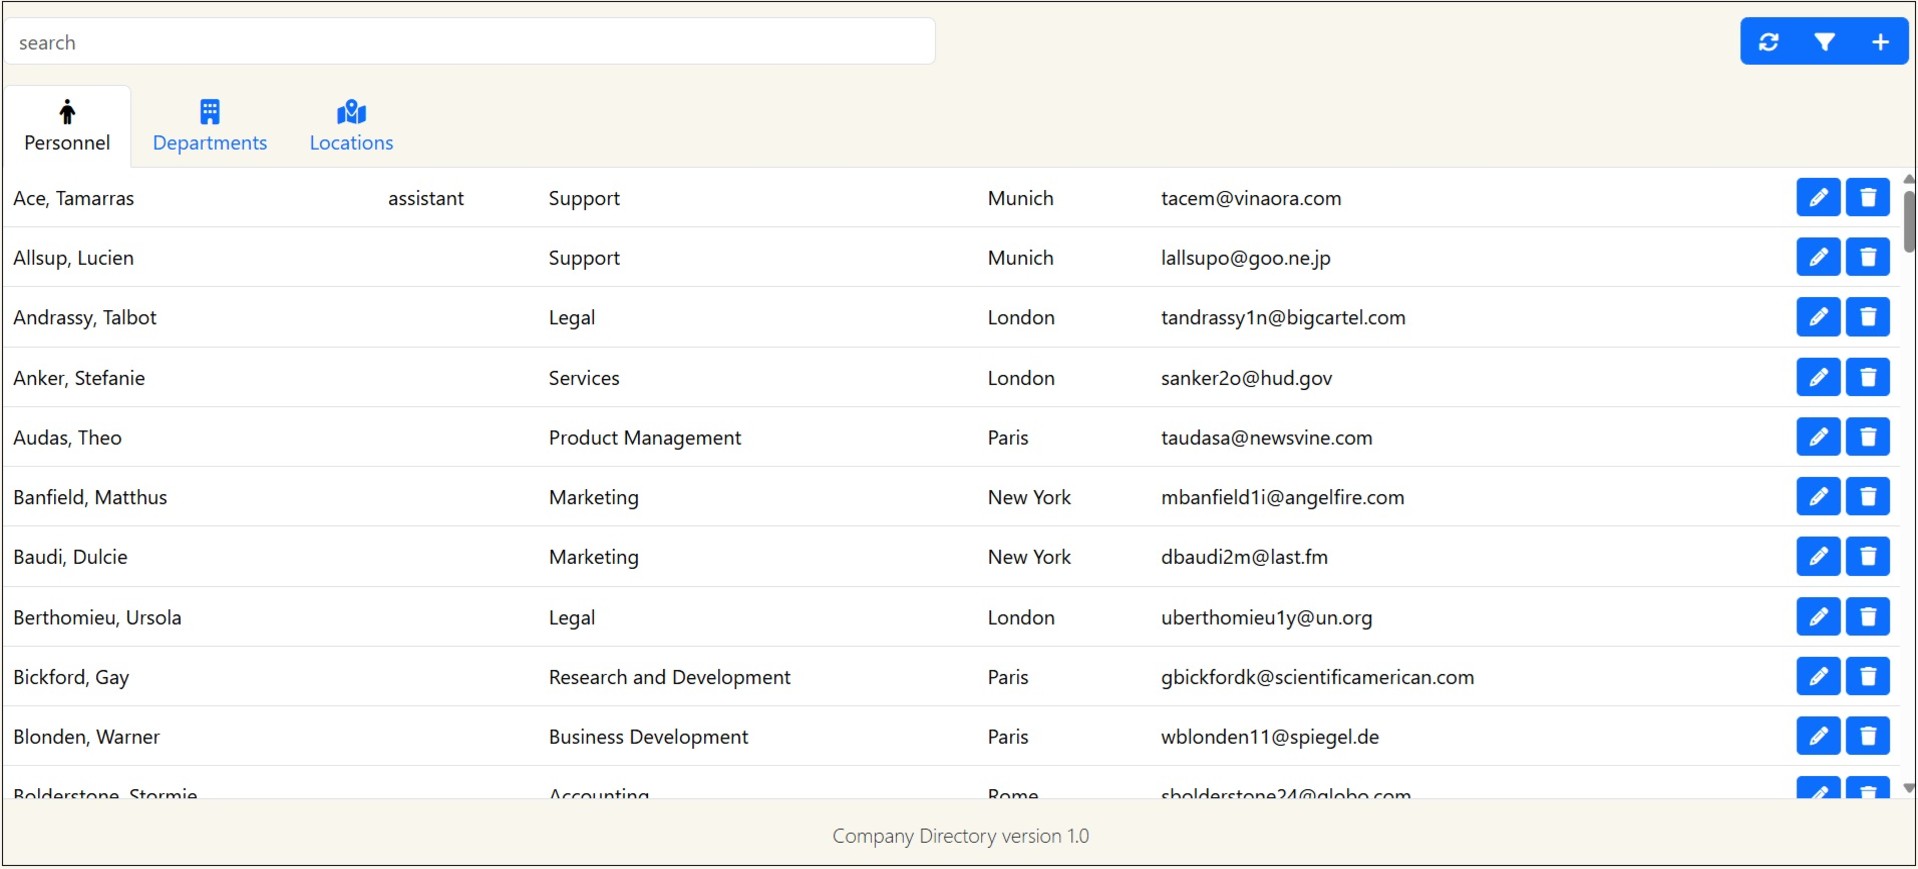Open edit for Dulcie Baudi
The width and height of the screenshot is (1918, 869).
(x=1818, y=556)
